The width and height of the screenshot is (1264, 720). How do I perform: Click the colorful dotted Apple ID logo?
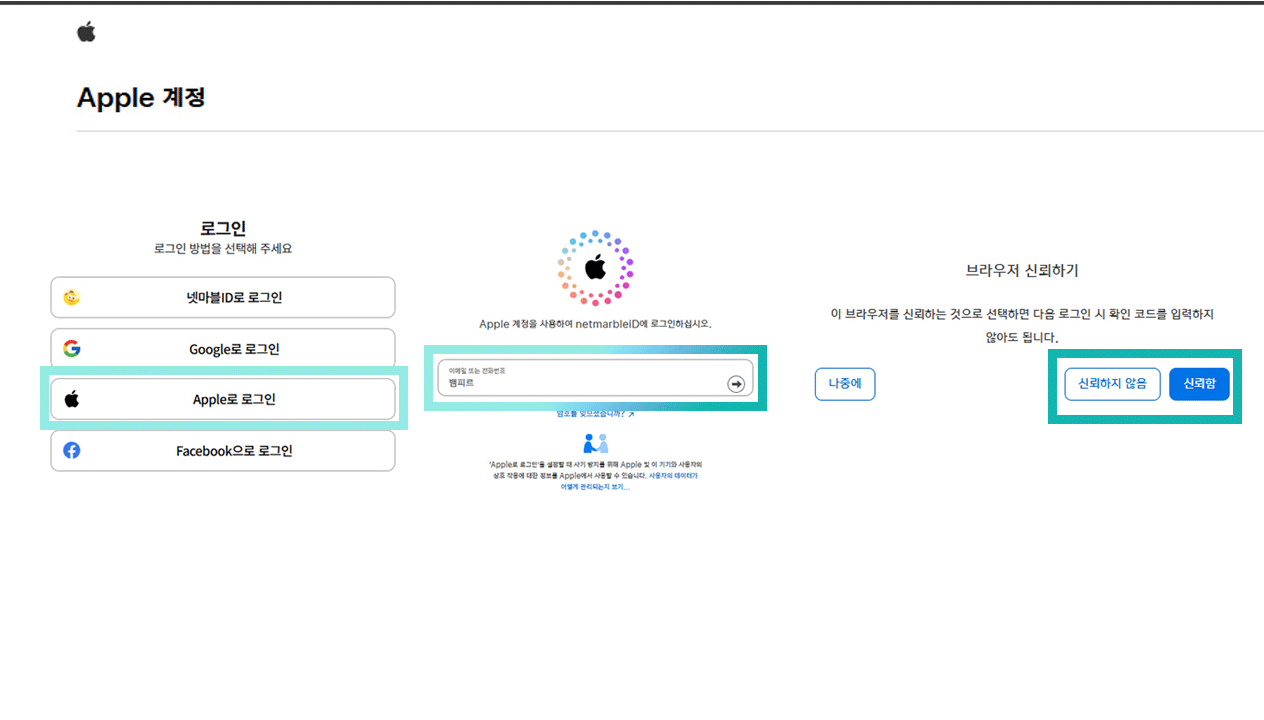click(x=595, y=266)
